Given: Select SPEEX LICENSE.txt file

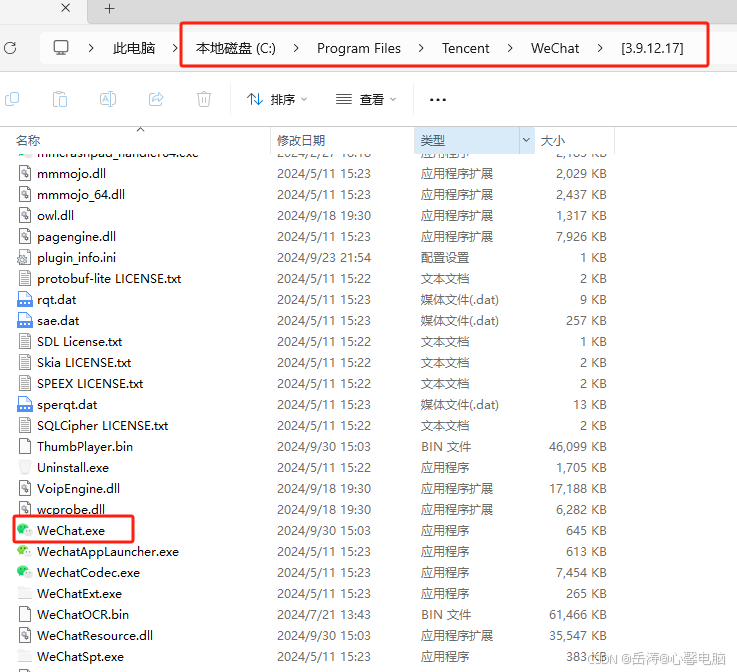Looking at the screenshot, I should (90, 383).
